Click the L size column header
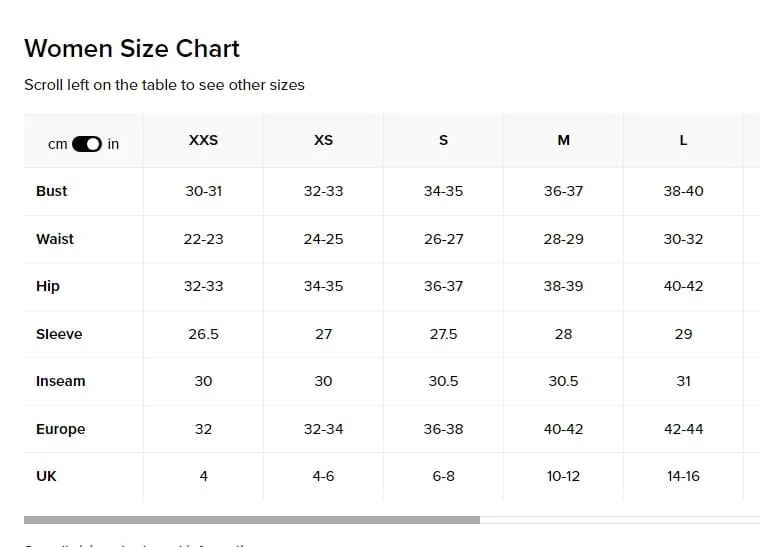This screenshot has width=760, height=547. pyautogui.click(x=683, y=140)
